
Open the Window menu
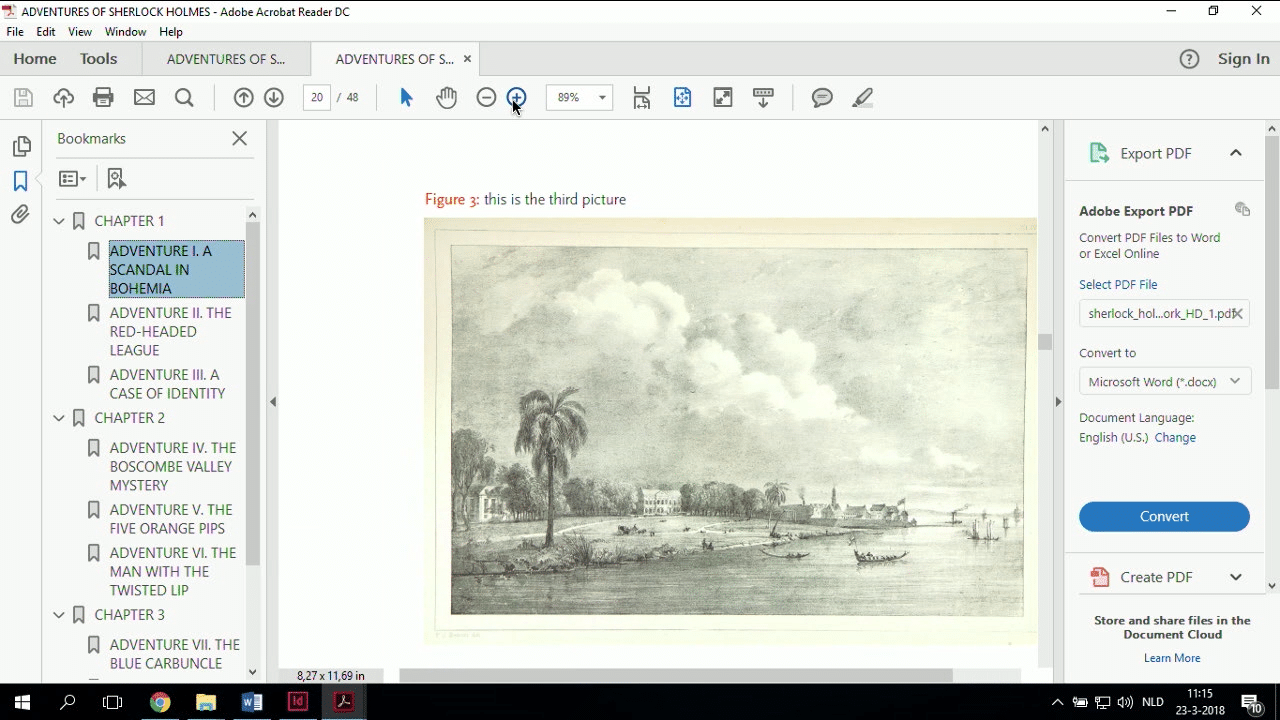click(126, 32)
